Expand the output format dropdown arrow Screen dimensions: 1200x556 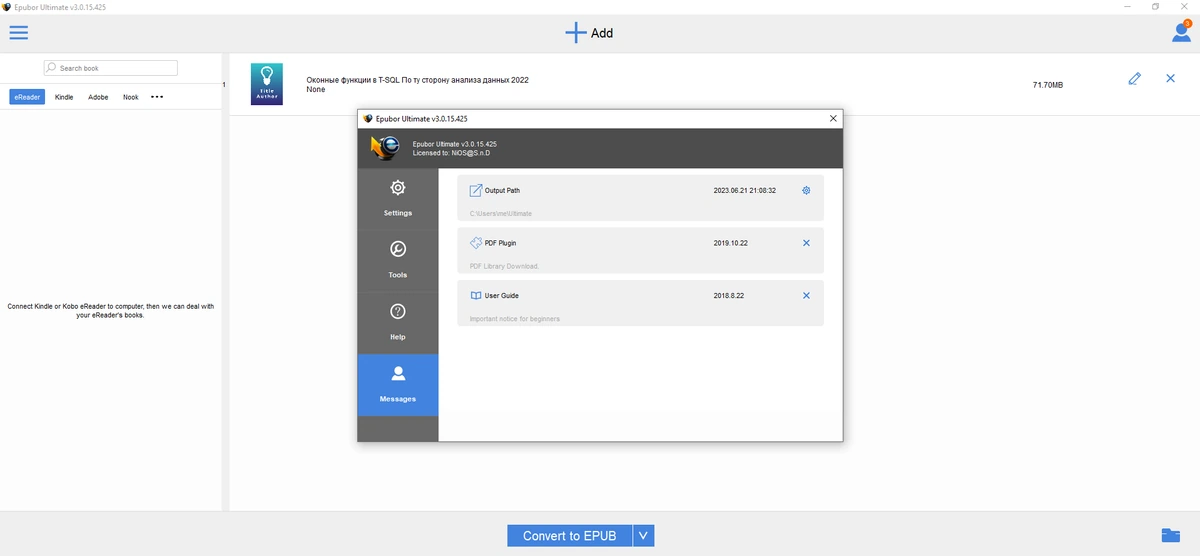643,536
